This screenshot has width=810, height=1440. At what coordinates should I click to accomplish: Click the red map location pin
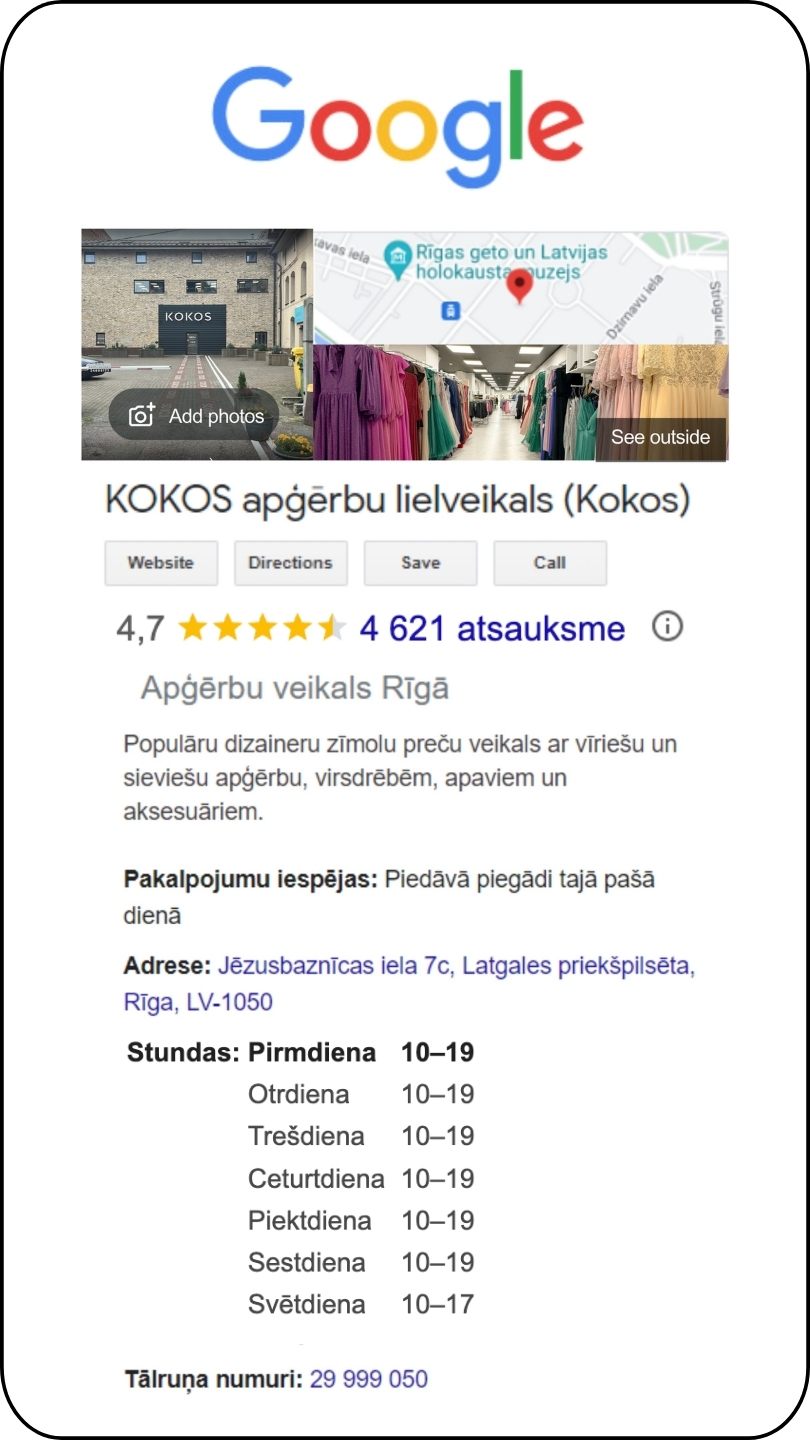point(518,286)
